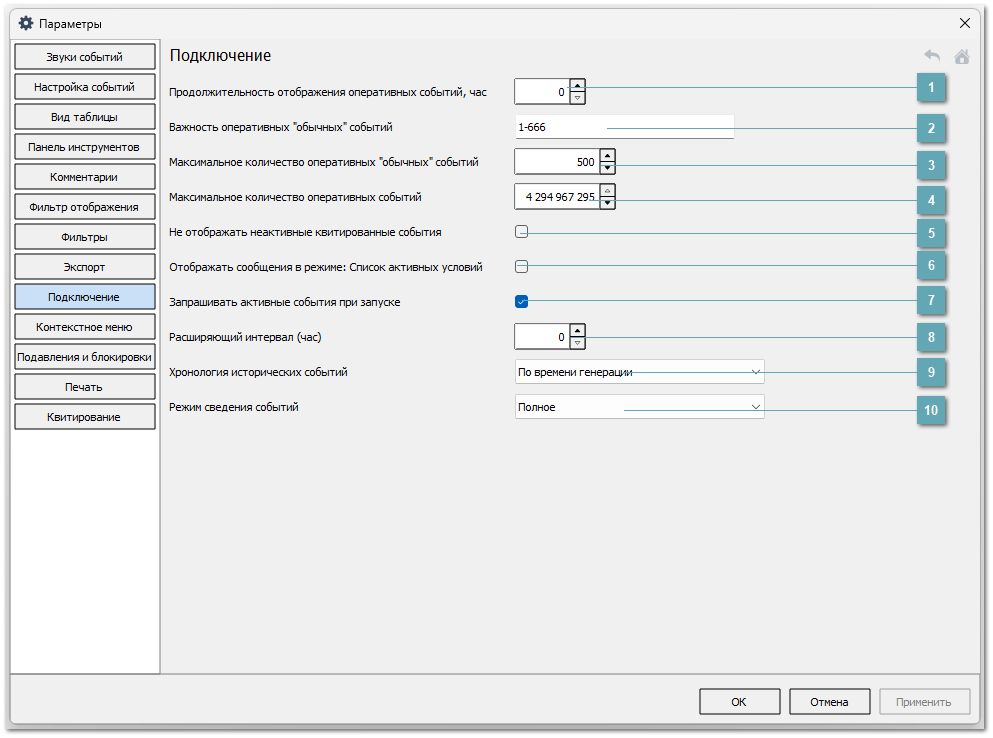This screenshot has height=738, width=993.
Task: Go to Подавления и блокировки section
Action: pyautogui.click(x=85, y=357)
